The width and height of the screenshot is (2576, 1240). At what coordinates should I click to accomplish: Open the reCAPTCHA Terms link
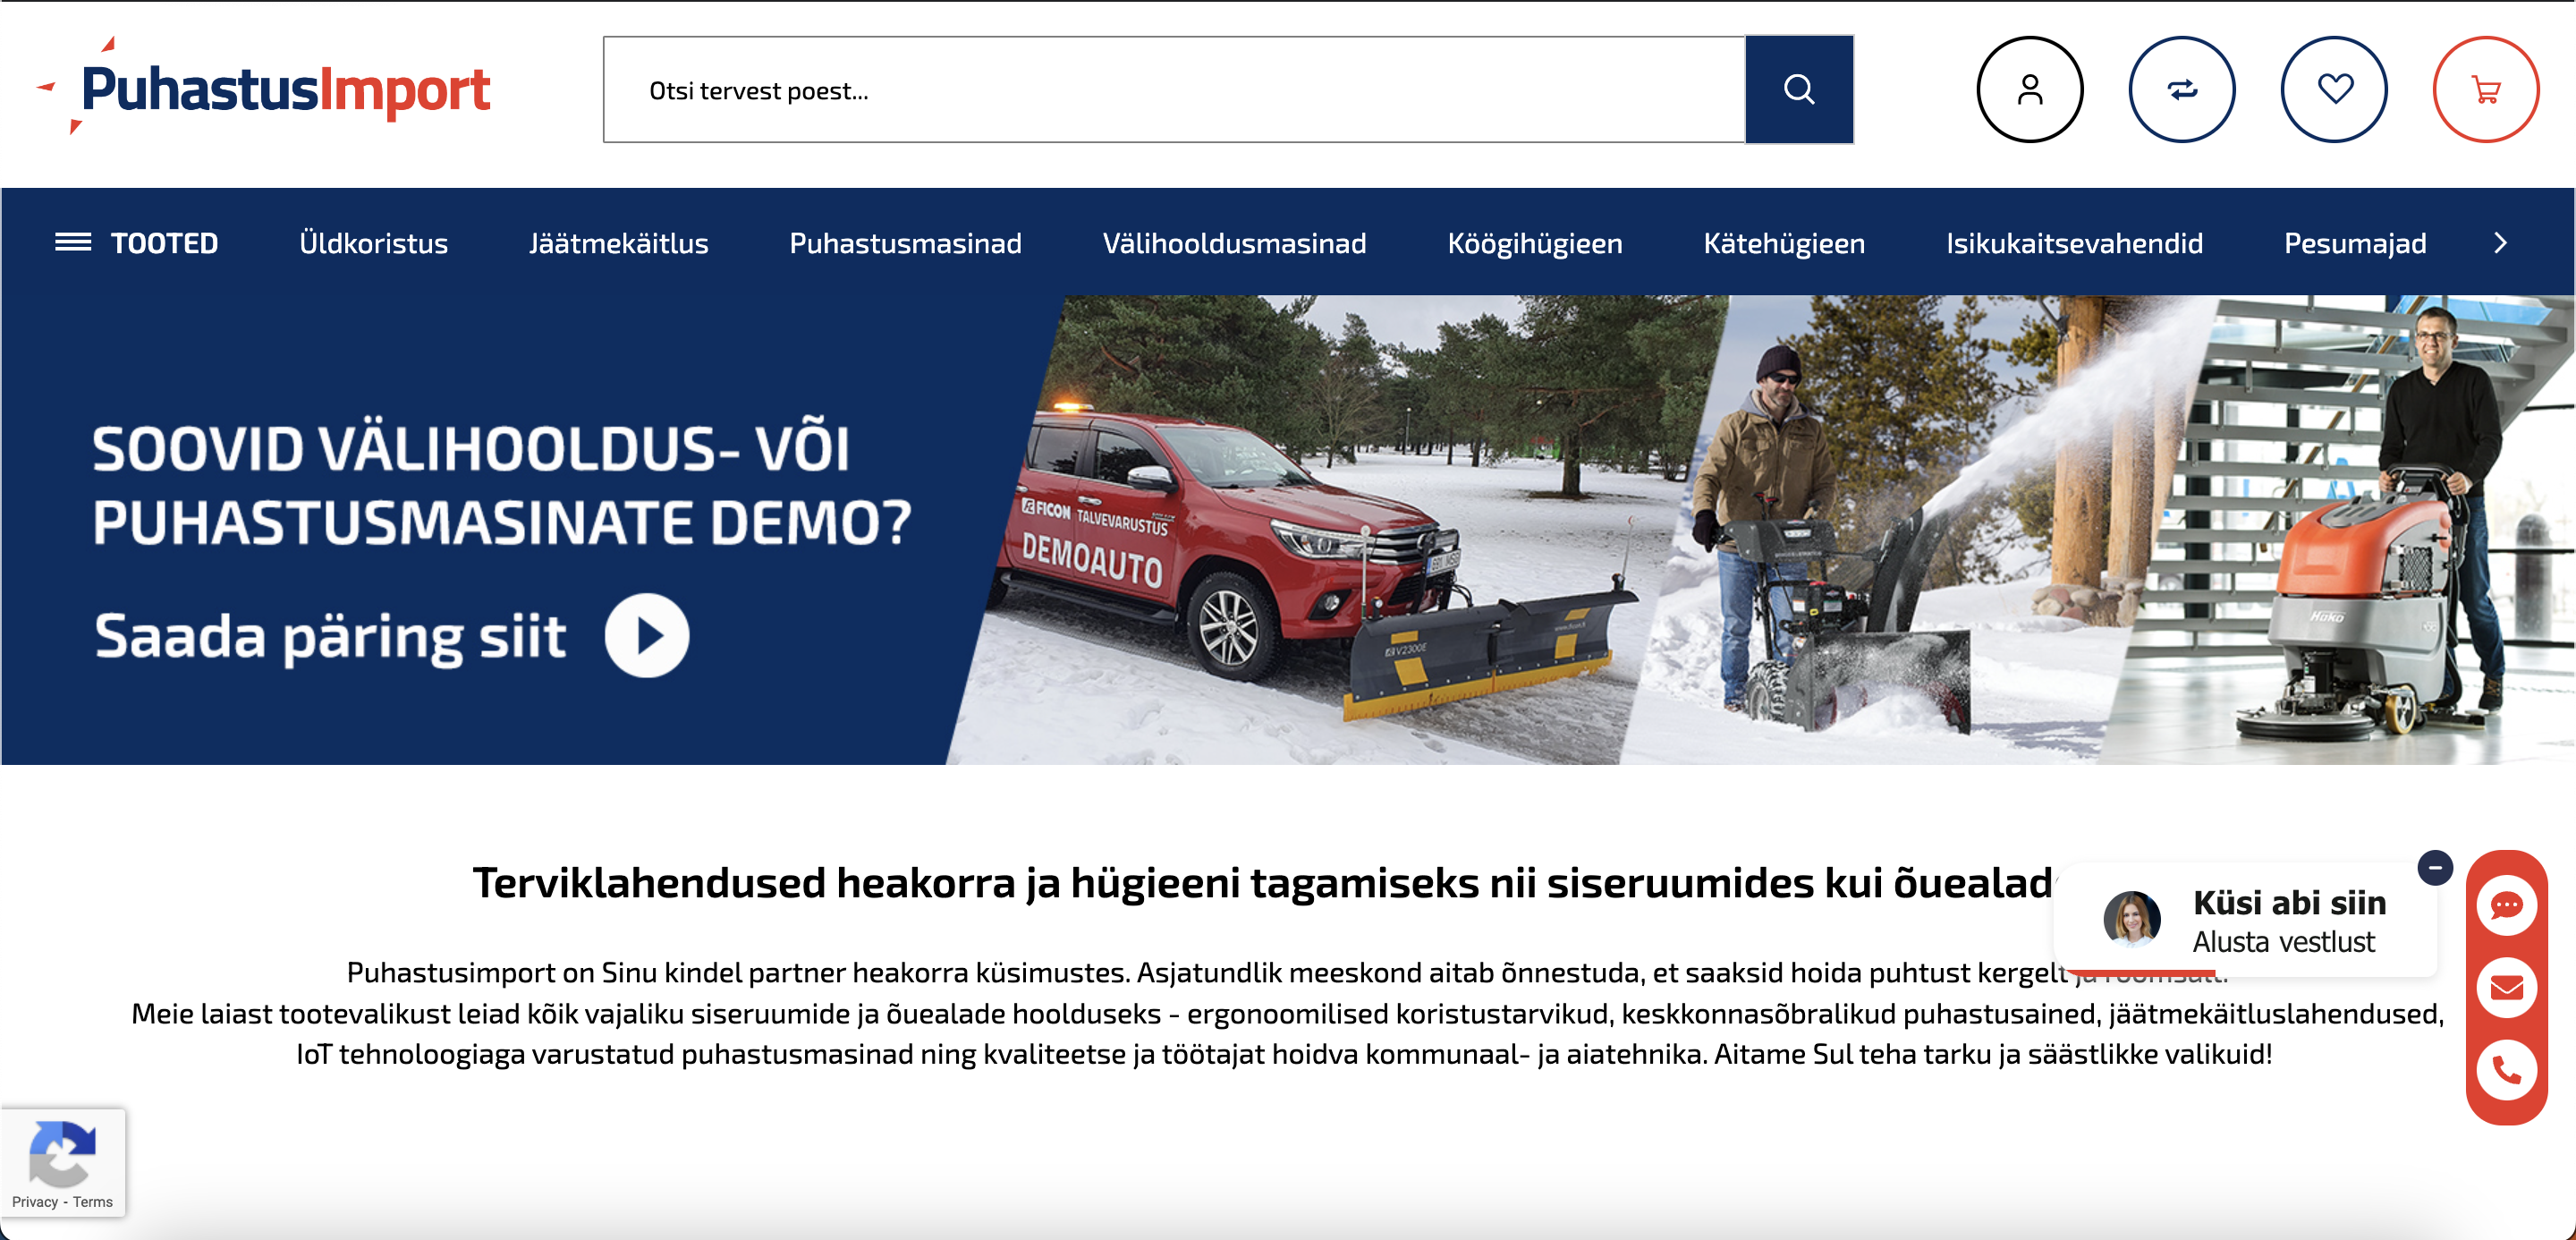click(93, 1202)
